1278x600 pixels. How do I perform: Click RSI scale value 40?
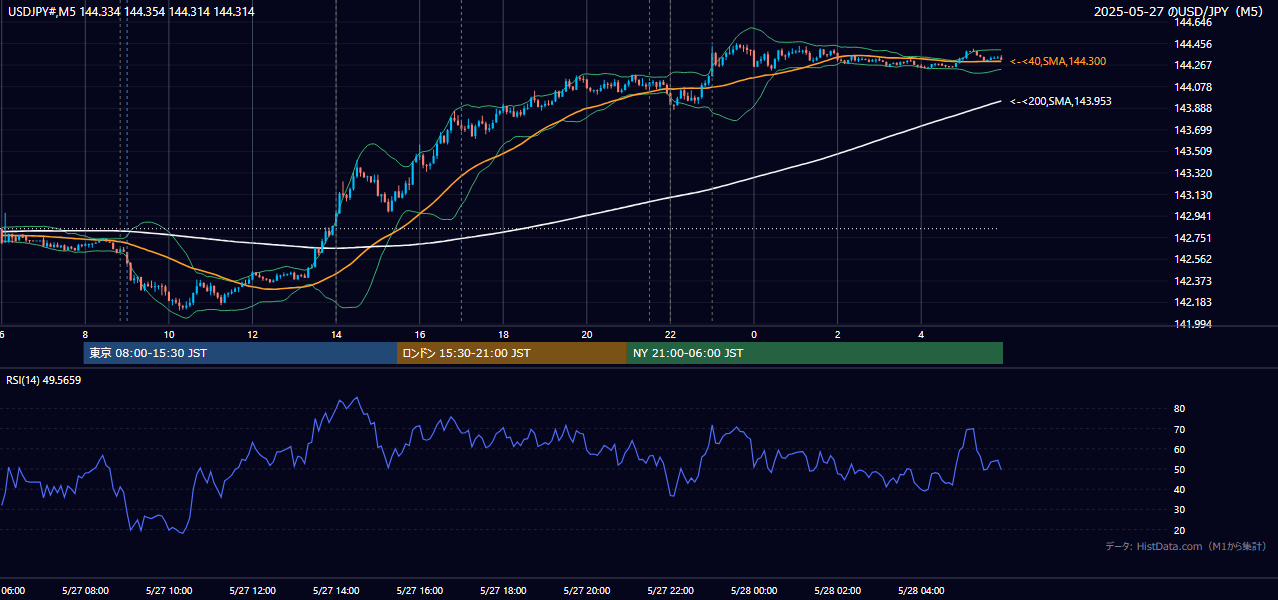click(x=1180, y=489)
